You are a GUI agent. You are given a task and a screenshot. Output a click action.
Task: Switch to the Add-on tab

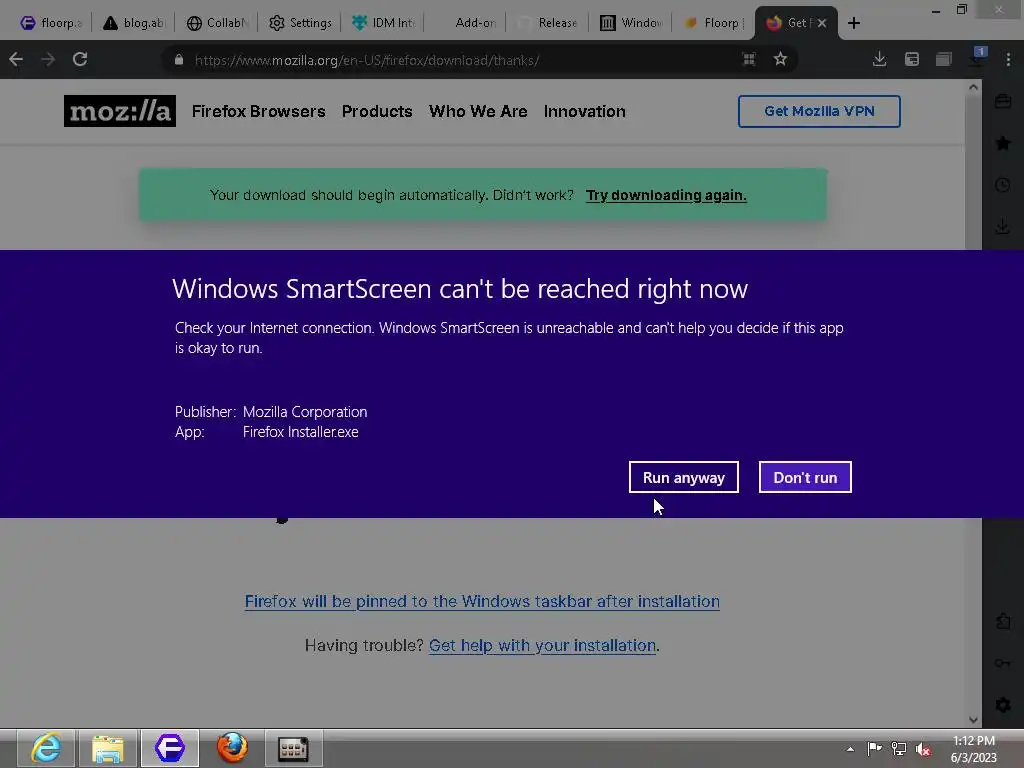466,23
